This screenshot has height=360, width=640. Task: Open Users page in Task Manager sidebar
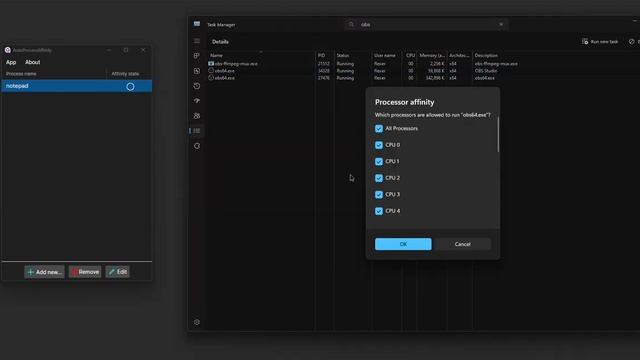[x=197, y=116]
